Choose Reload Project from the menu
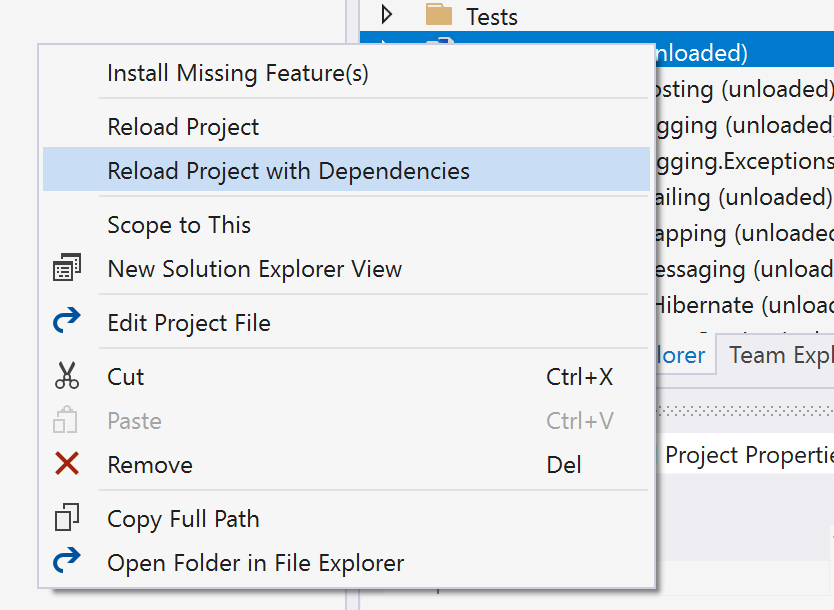The height and width of the screenshot is (610, 834). tap(183, 127)
